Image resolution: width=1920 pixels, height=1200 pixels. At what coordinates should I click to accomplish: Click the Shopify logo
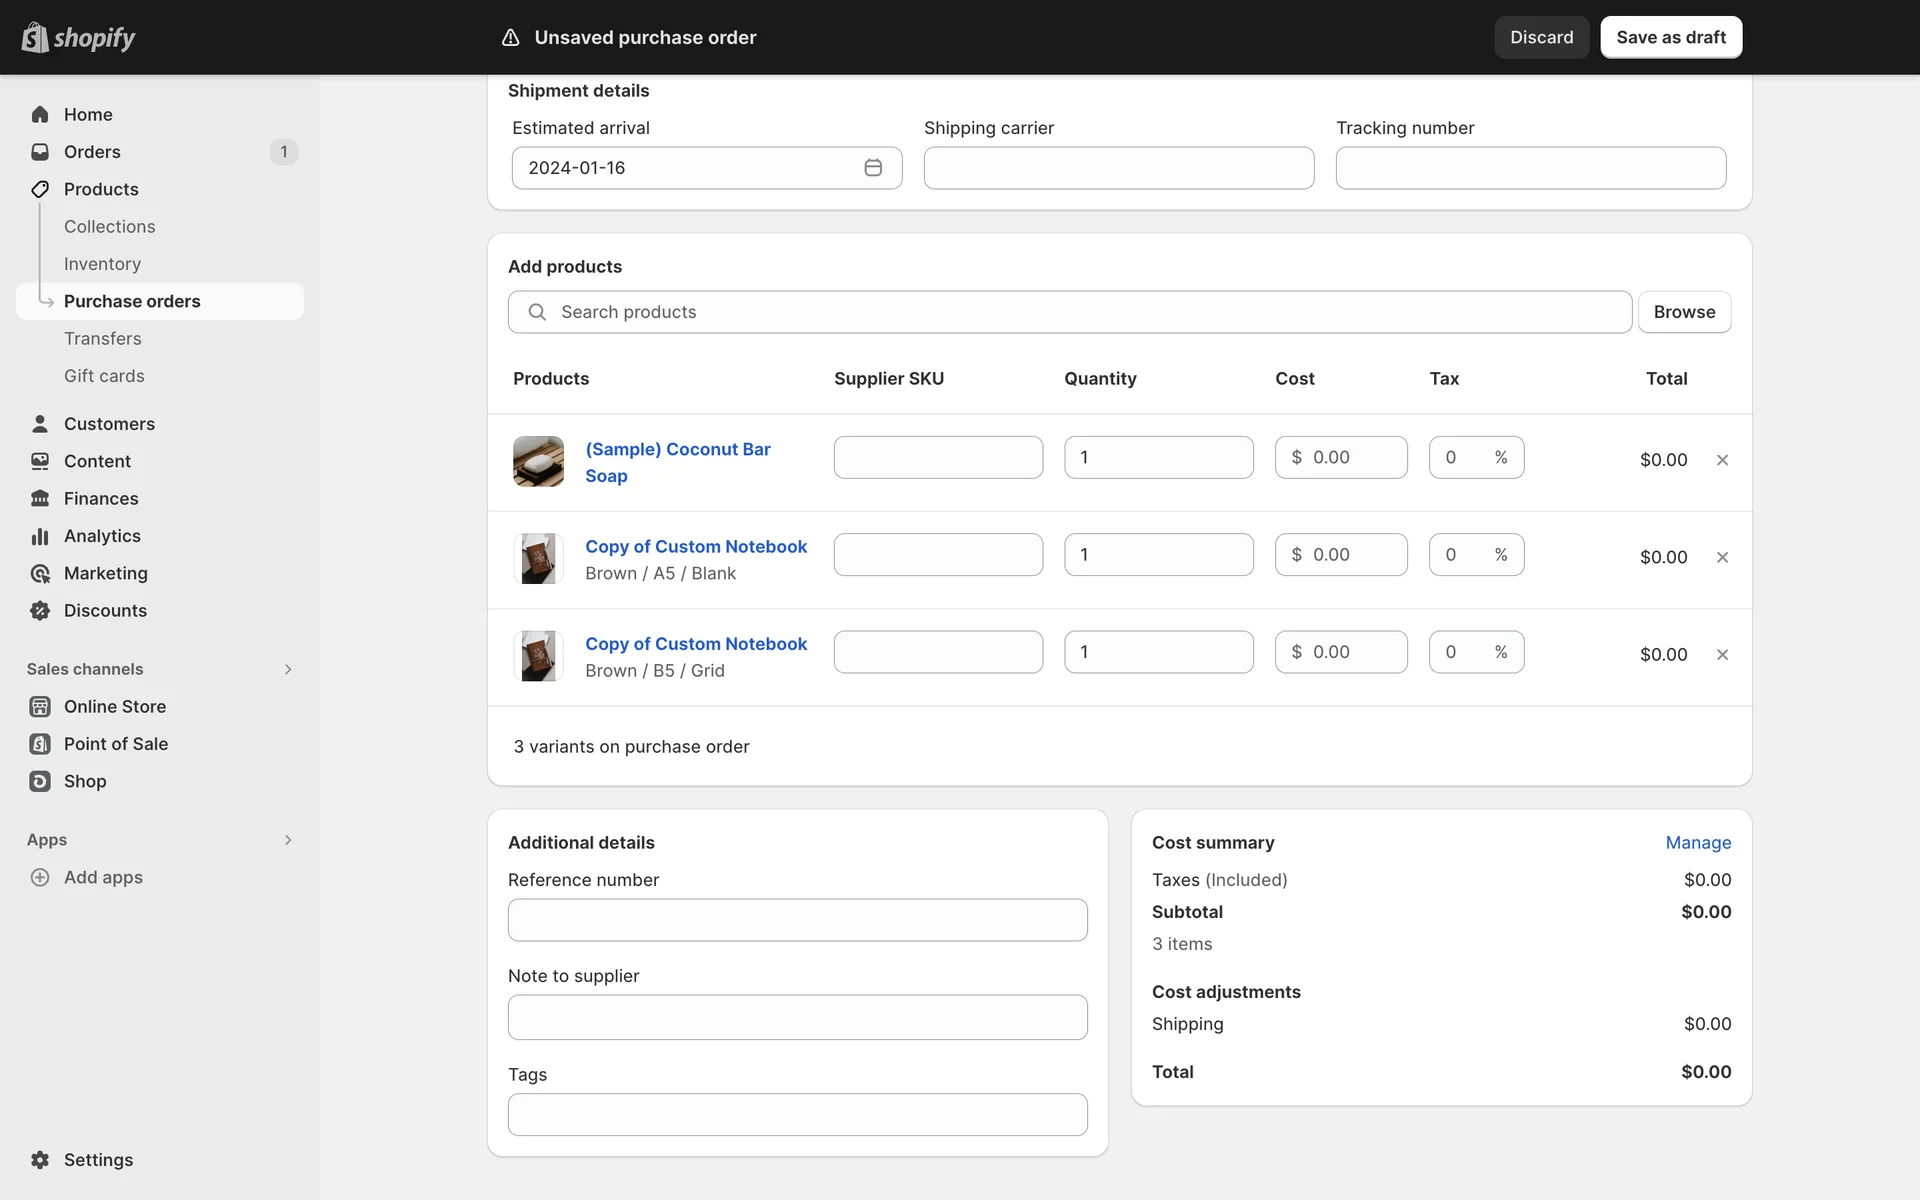click(x=78, y=37)
